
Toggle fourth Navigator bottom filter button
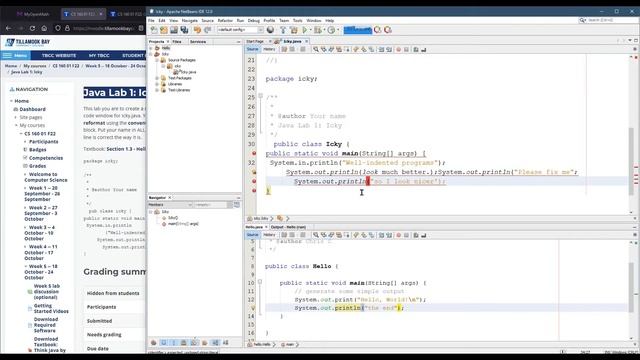[x=184, y=343]
